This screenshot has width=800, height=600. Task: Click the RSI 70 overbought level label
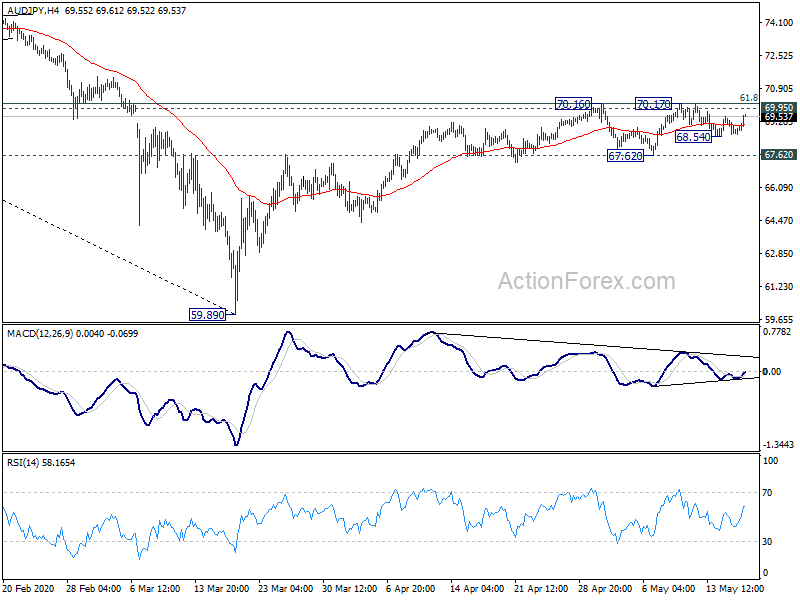coord(767,492)
